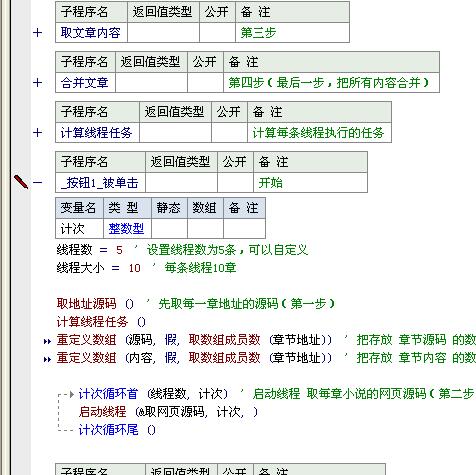The height and width of the screenshot is (475, 476).
Task: Click arrow icon beside 重定义数组 (源码 line
Action: click(x=47, y=341)
